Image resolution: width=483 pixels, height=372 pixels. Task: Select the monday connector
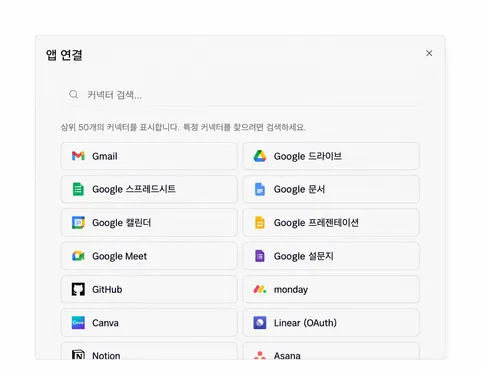pyautogui.click(x=331, y=289)
